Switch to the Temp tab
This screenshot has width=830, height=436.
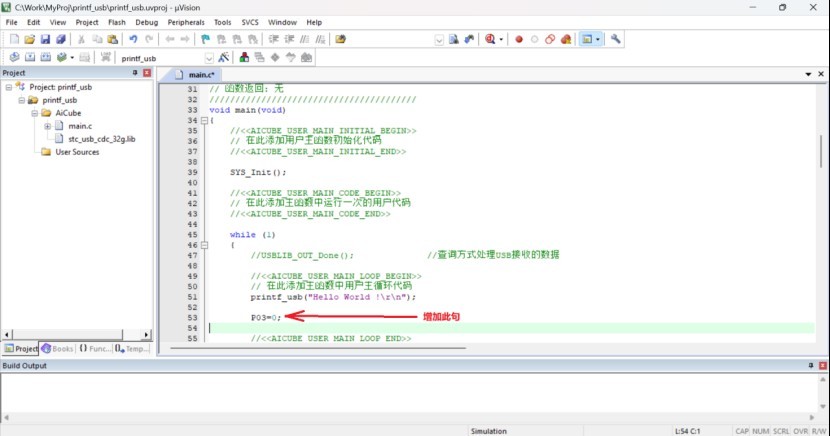[x=132, y=349]
